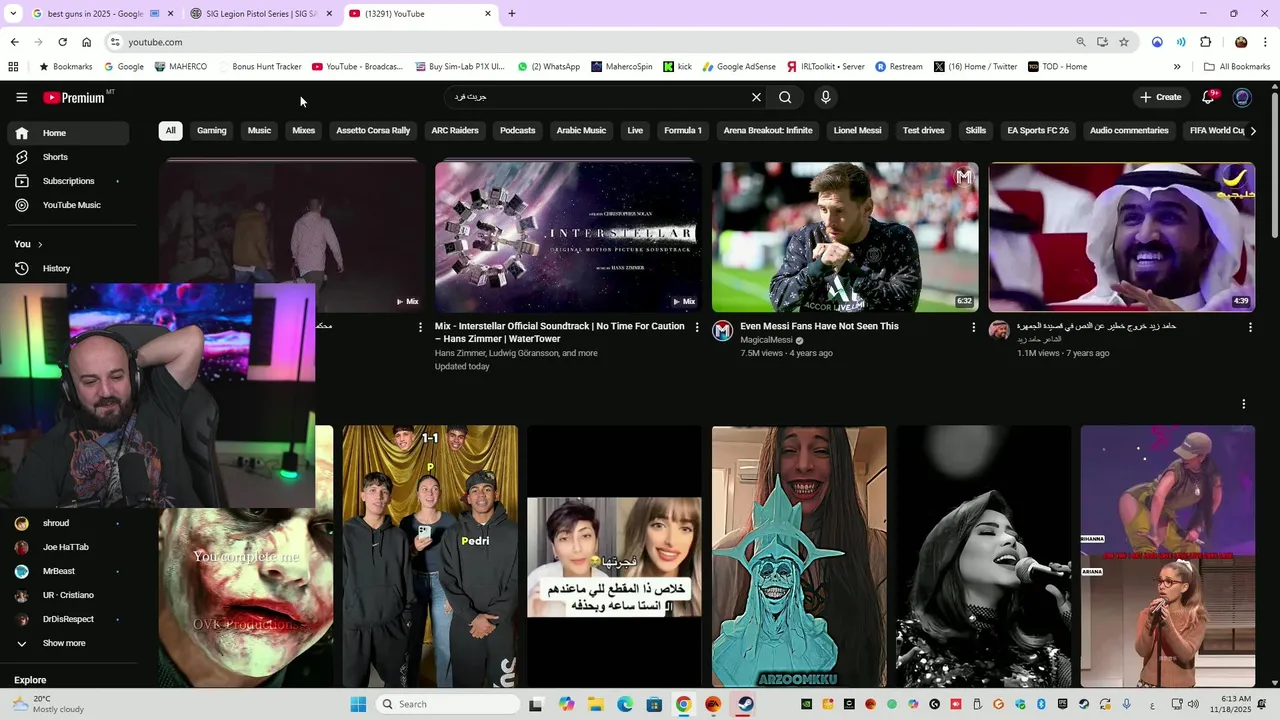Open Subscriptions in the sidebar

coord(69,181)
